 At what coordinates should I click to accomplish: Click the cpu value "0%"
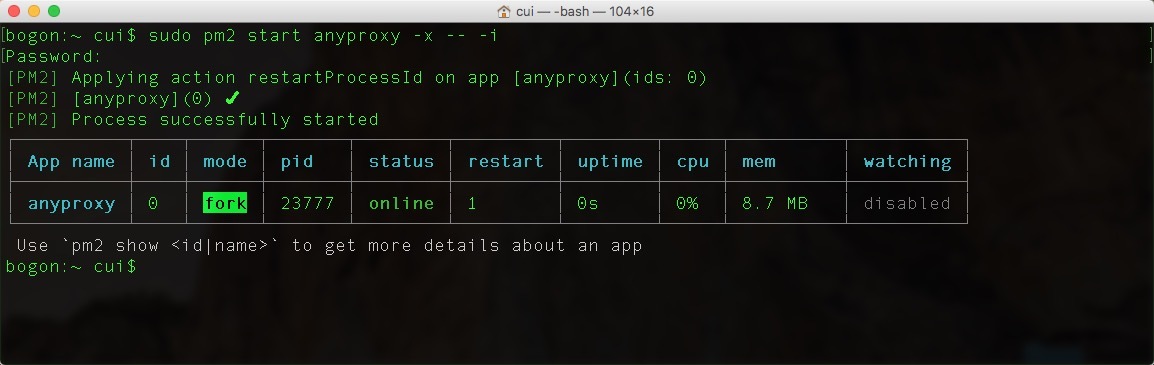[x=687, y=203]
